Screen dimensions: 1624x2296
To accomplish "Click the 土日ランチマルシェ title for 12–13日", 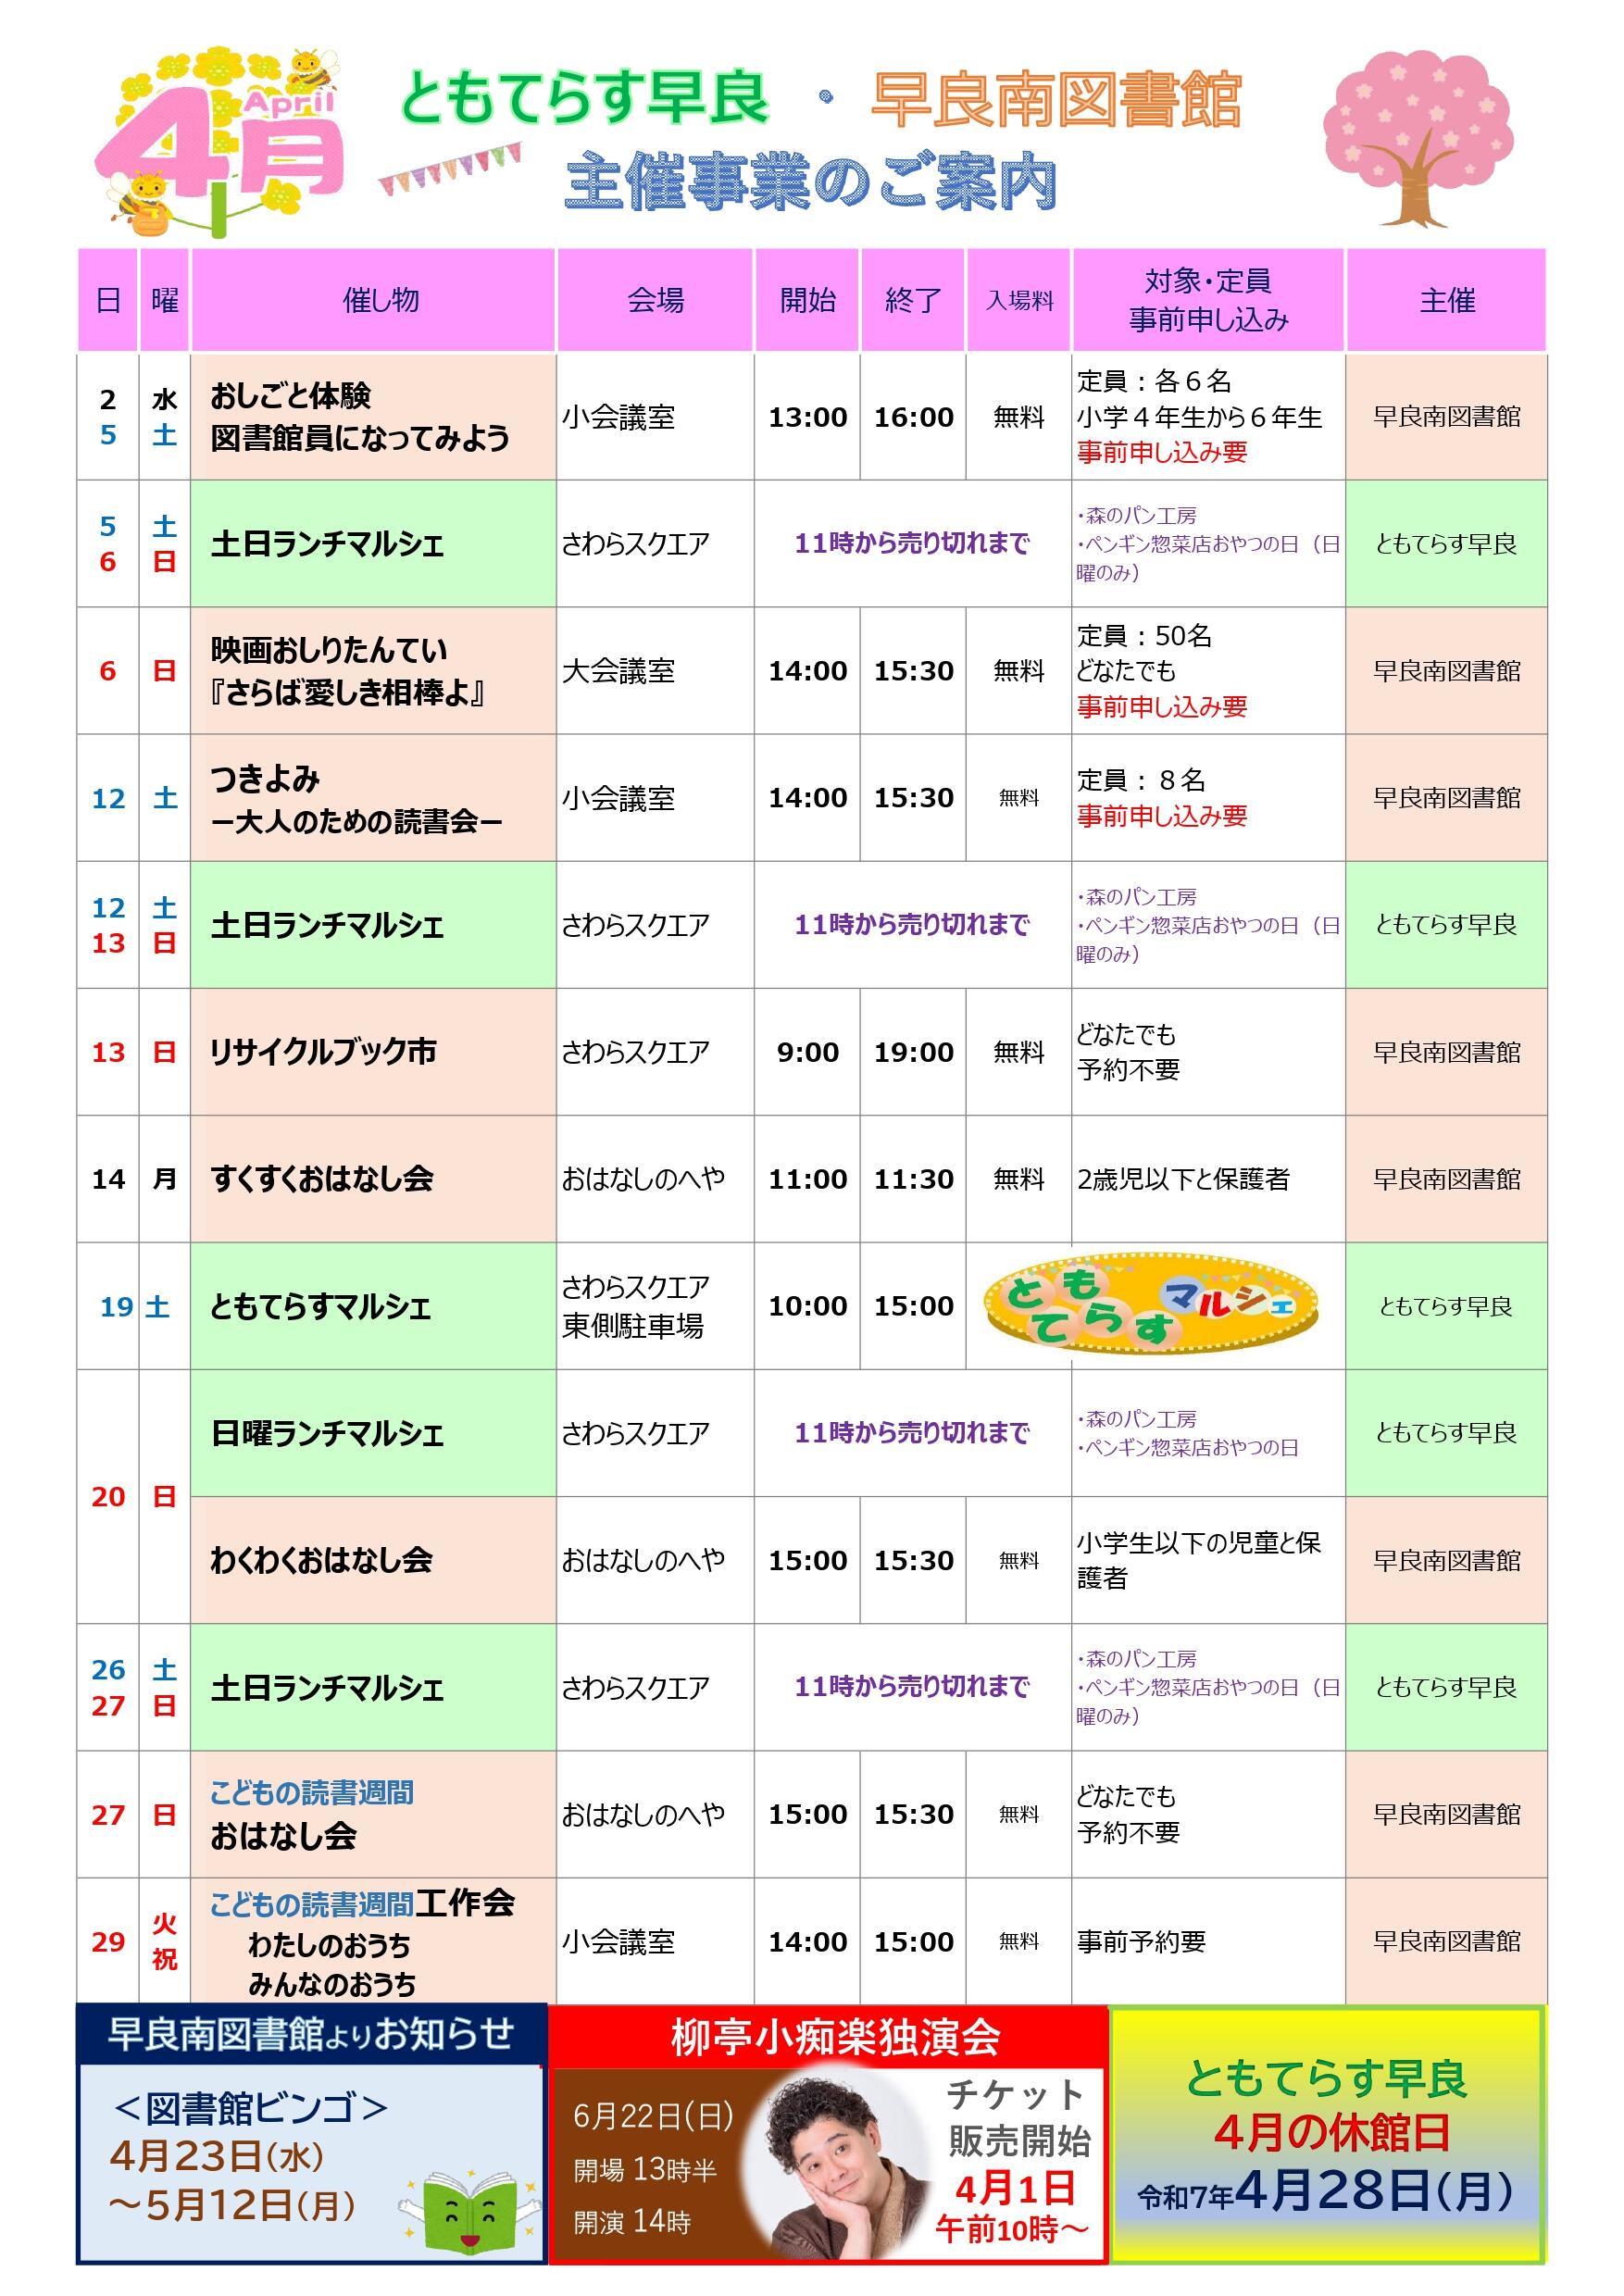I will coord(327,925).
